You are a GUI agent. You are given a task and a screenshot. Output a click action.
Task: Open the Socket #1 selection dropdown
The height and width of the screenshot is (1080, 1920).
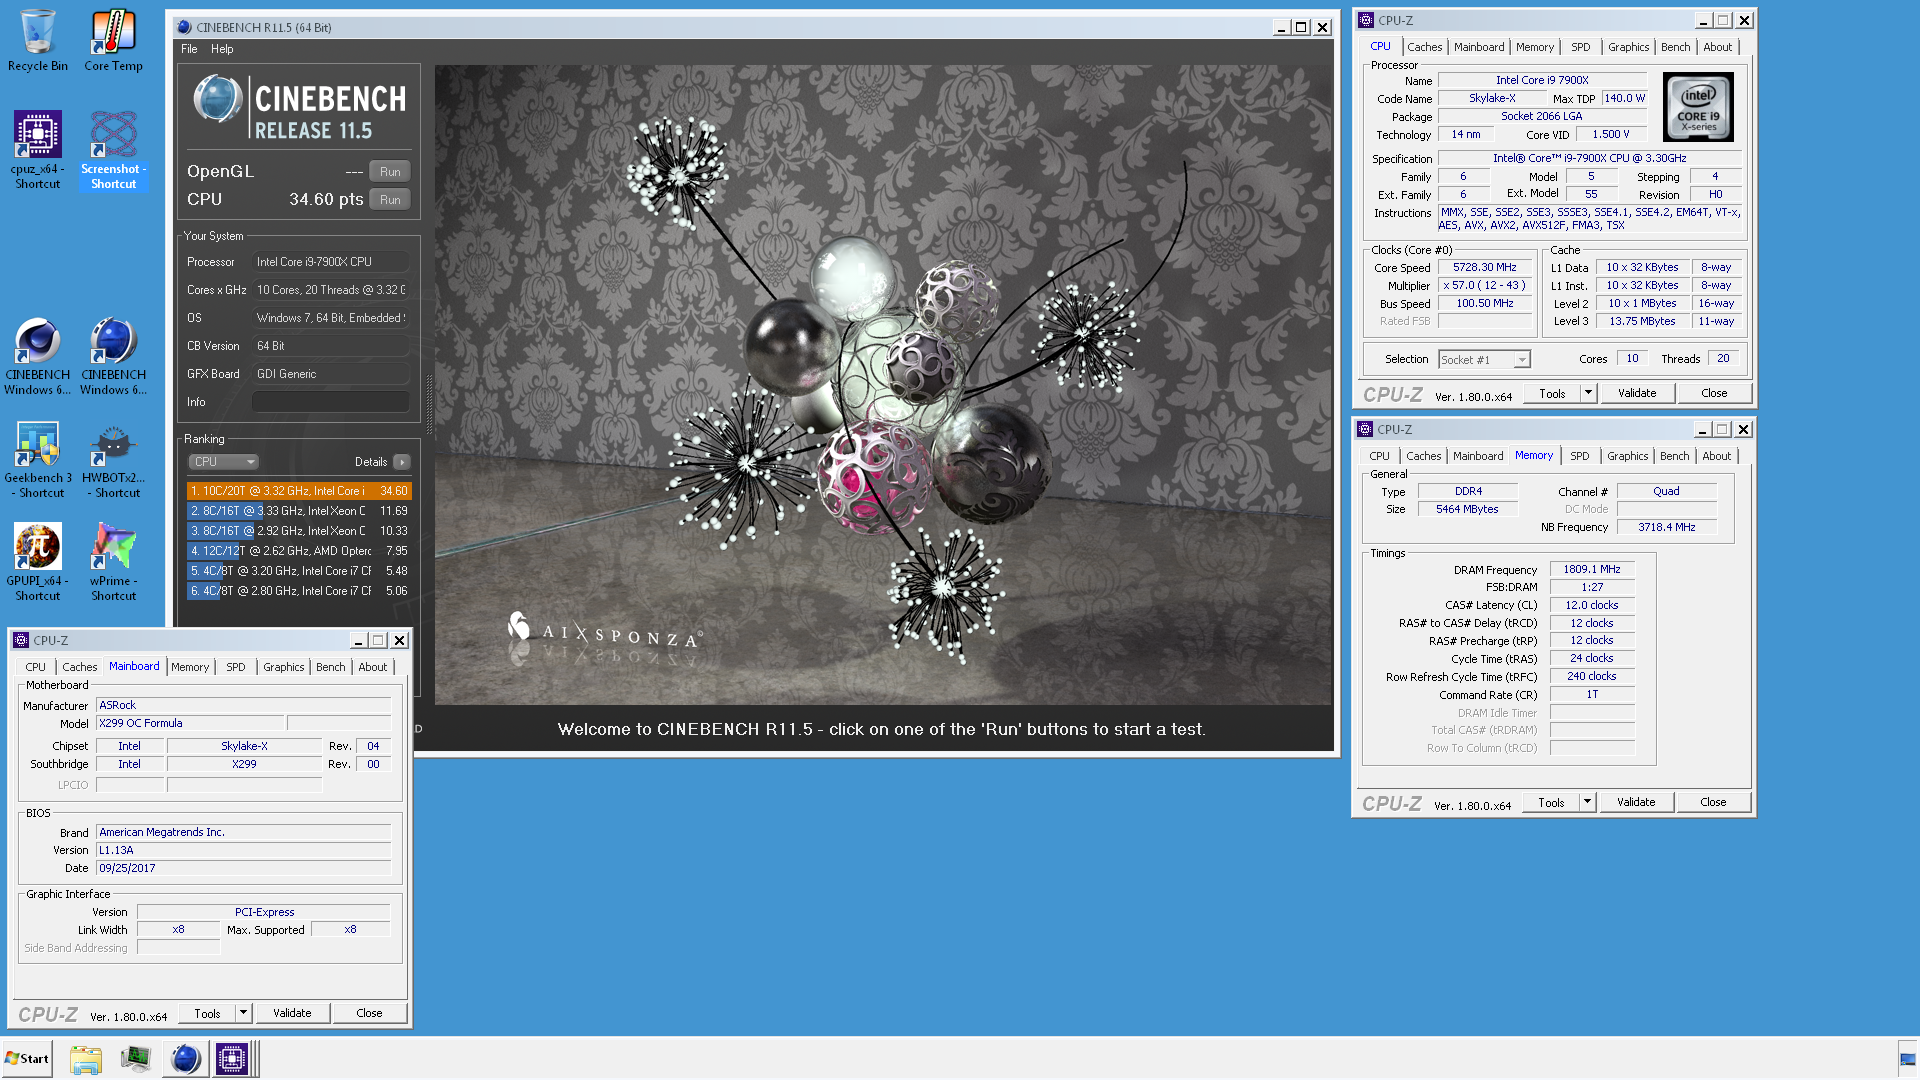1485,360
